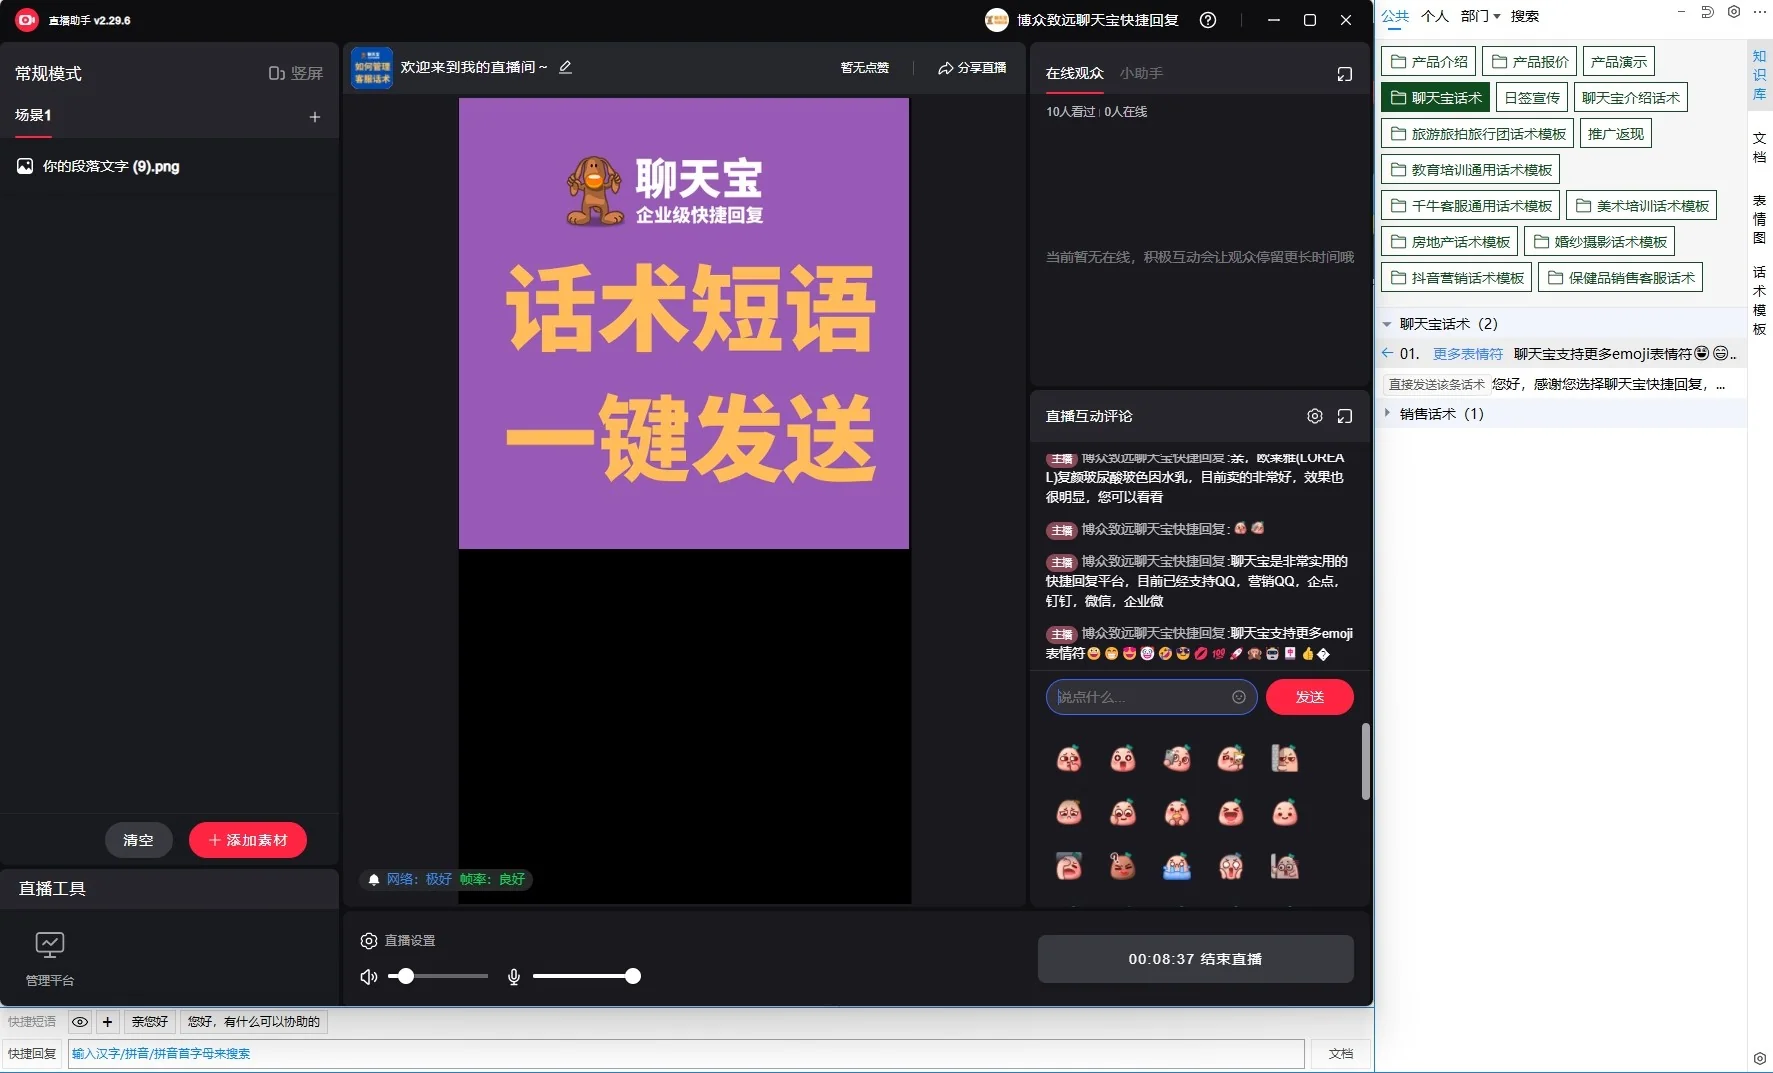Edit the live room title pencil icon
Screen dimensions: 1773x1073
pos(565,67)
